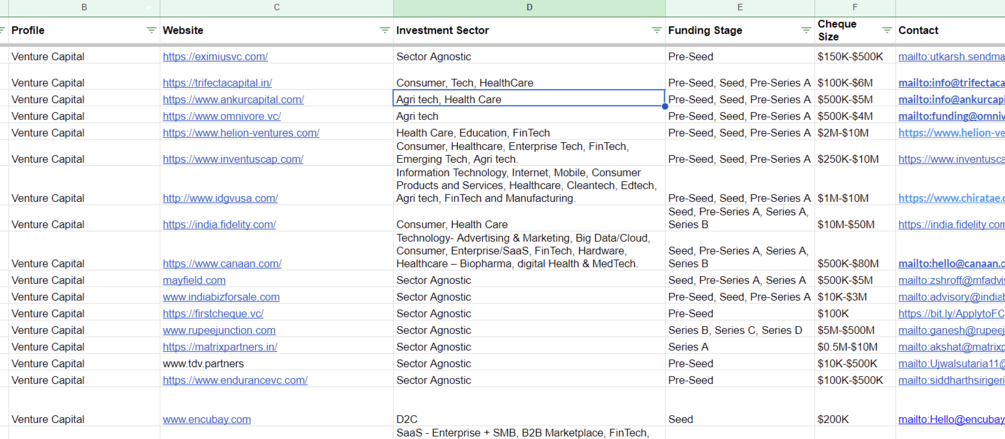This screenshot has width=1005, height=439.
Task: Open the eximiusvc.com link
Action: pos(215,57)
